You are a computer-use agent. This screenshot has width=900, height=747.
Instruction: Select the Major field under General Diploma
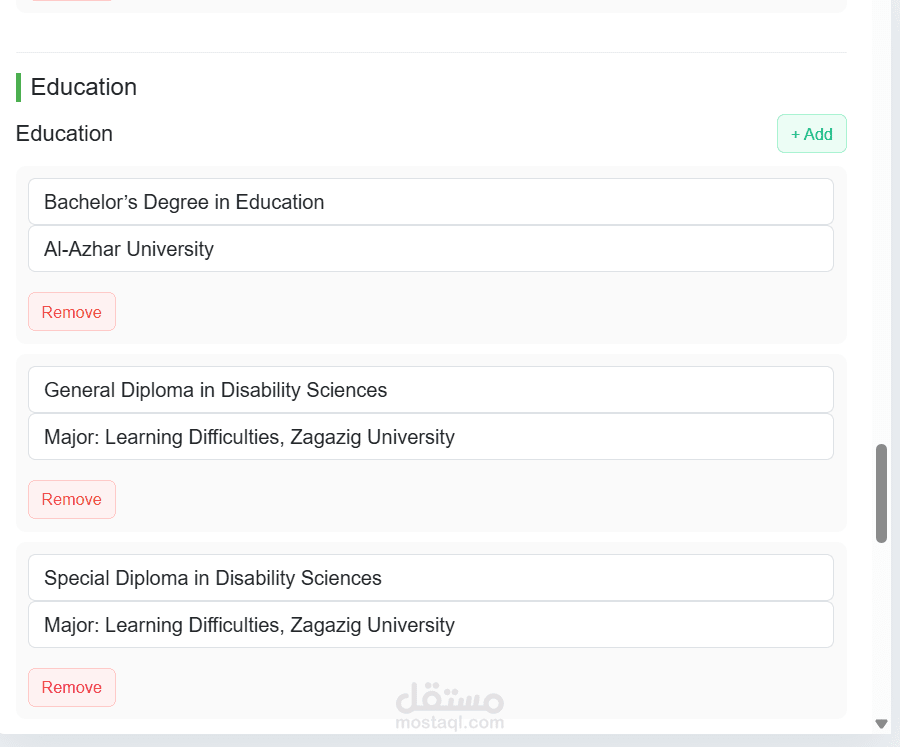pyautogui.click(x=430, y=437)
